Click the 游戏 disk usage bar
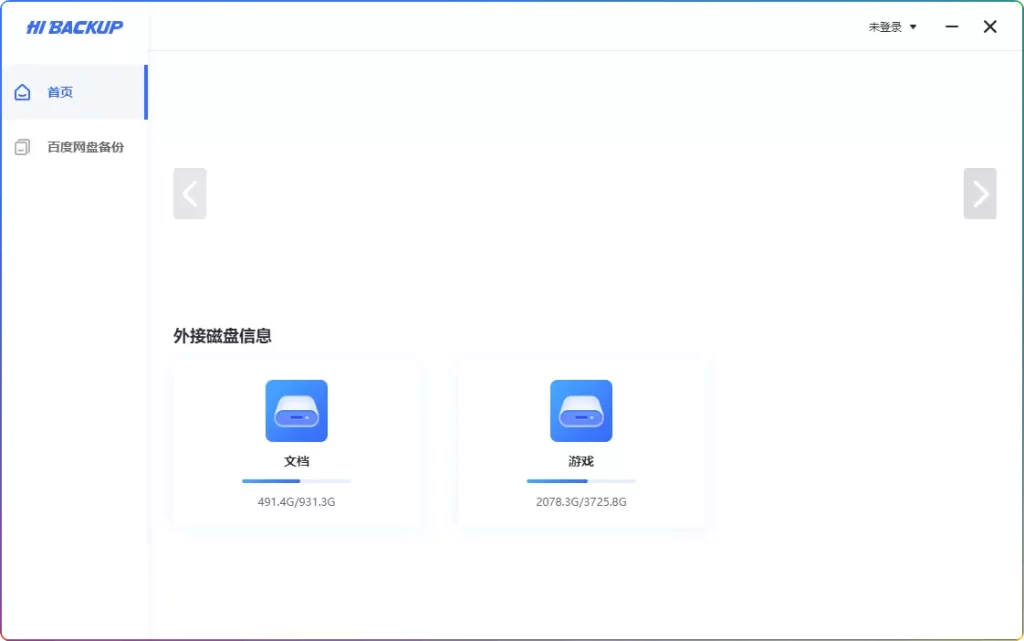 (x=581, y=481)
